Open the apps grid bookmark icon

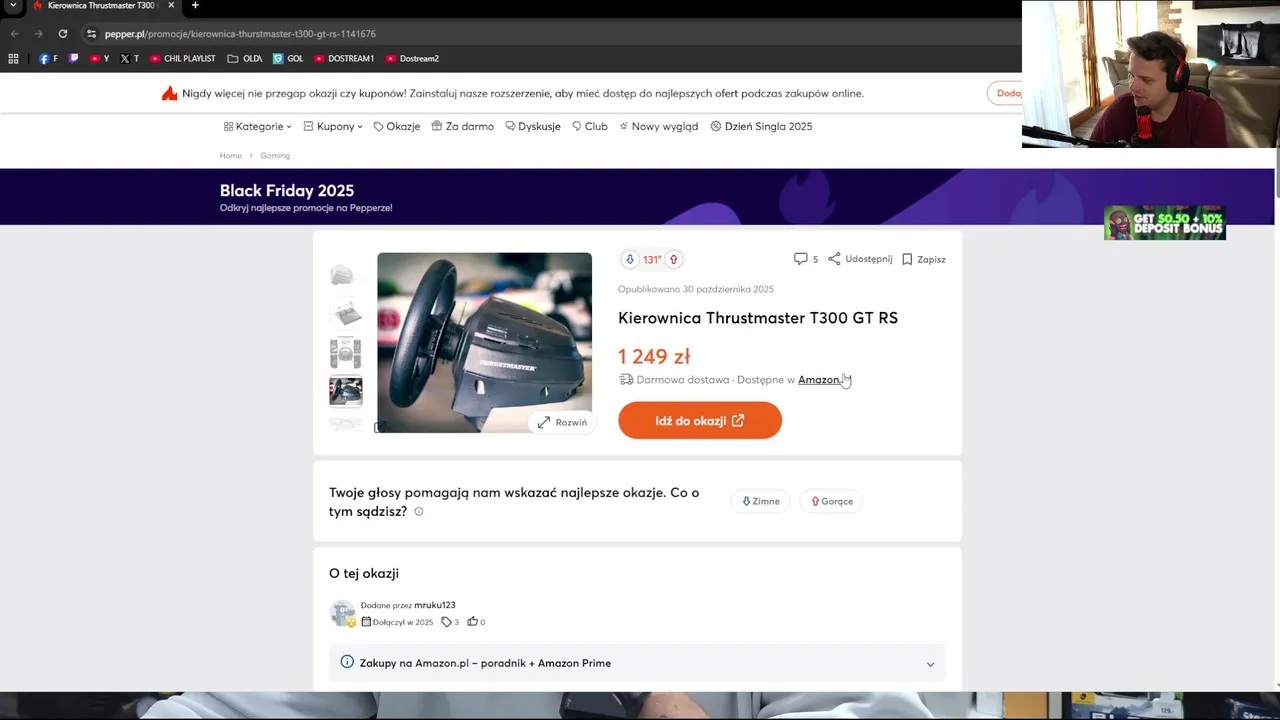(13, 59)
